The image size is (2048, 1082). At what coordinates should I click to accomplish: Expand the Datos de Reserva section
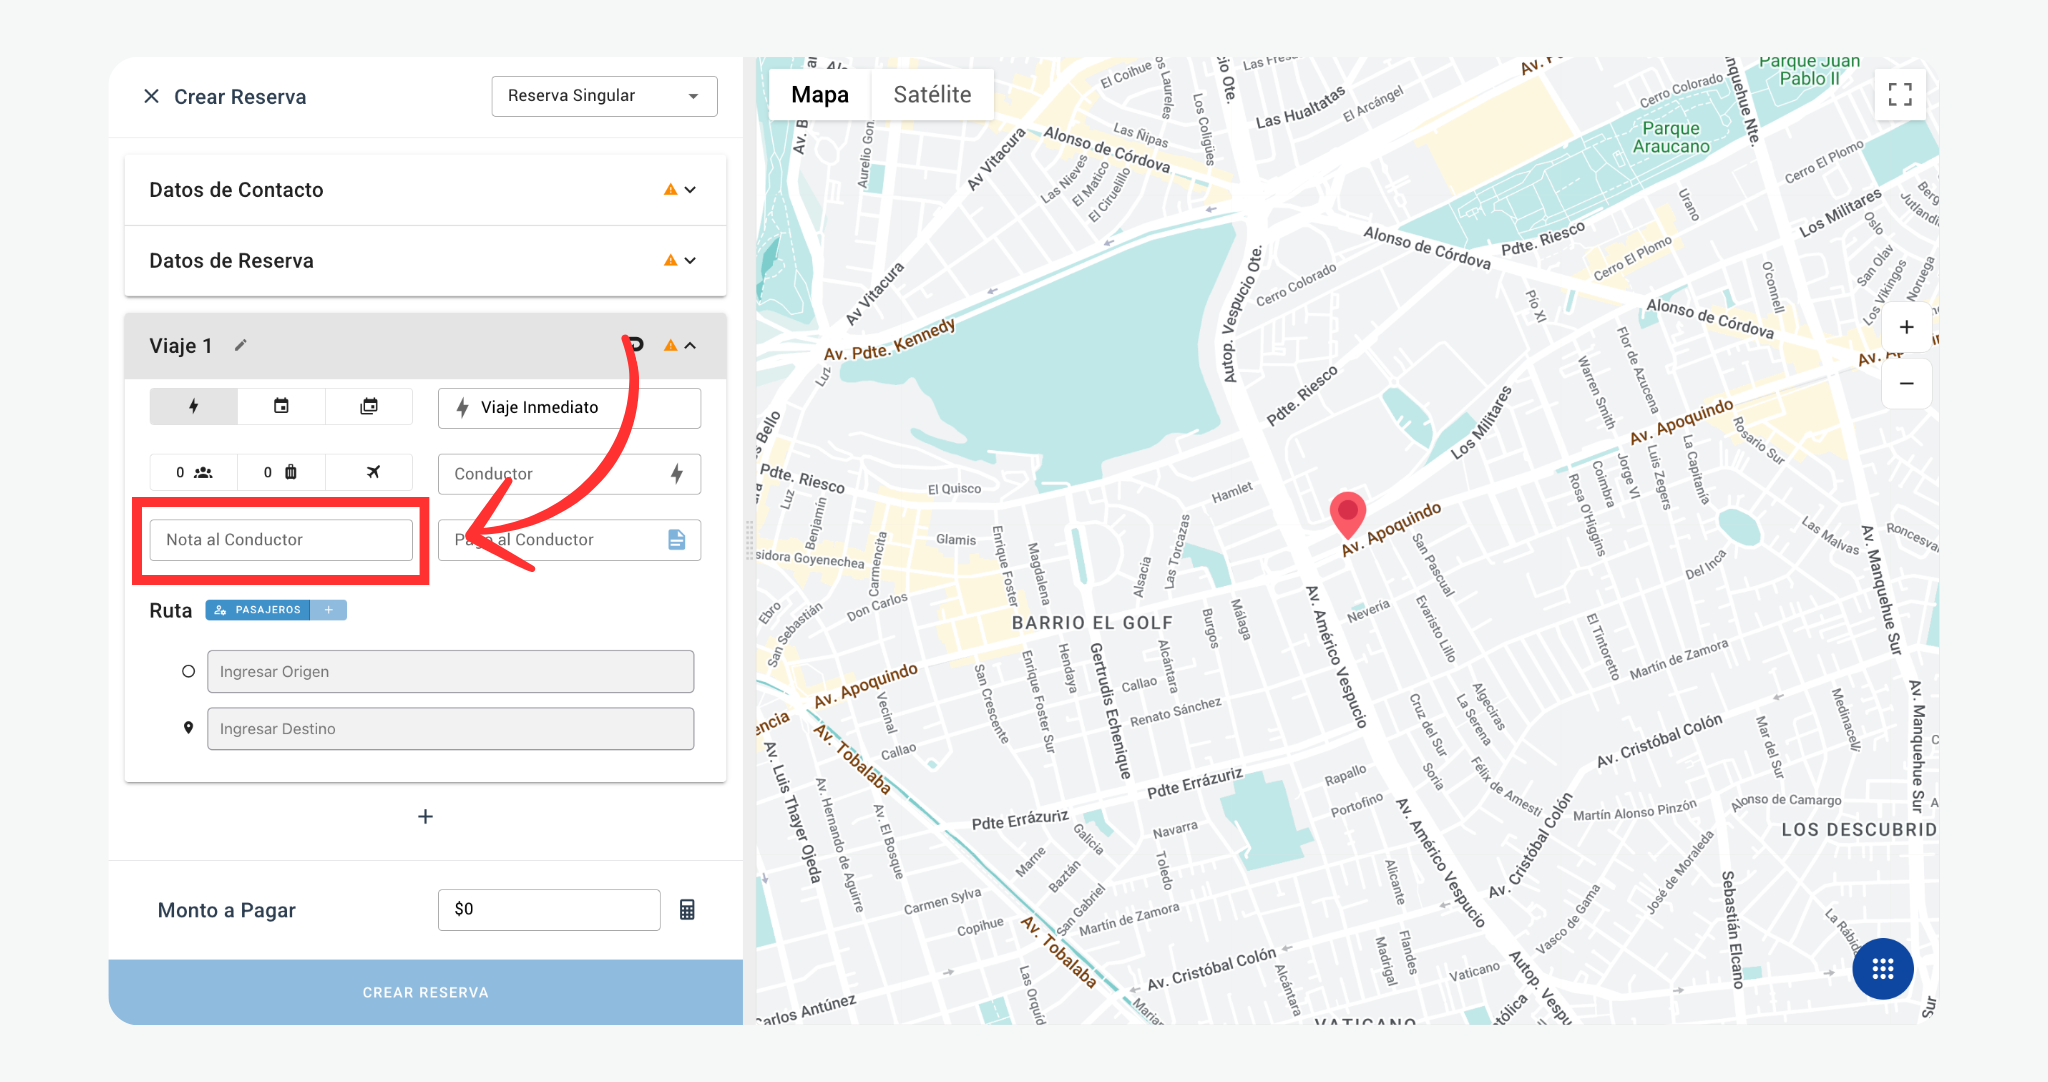425,261
